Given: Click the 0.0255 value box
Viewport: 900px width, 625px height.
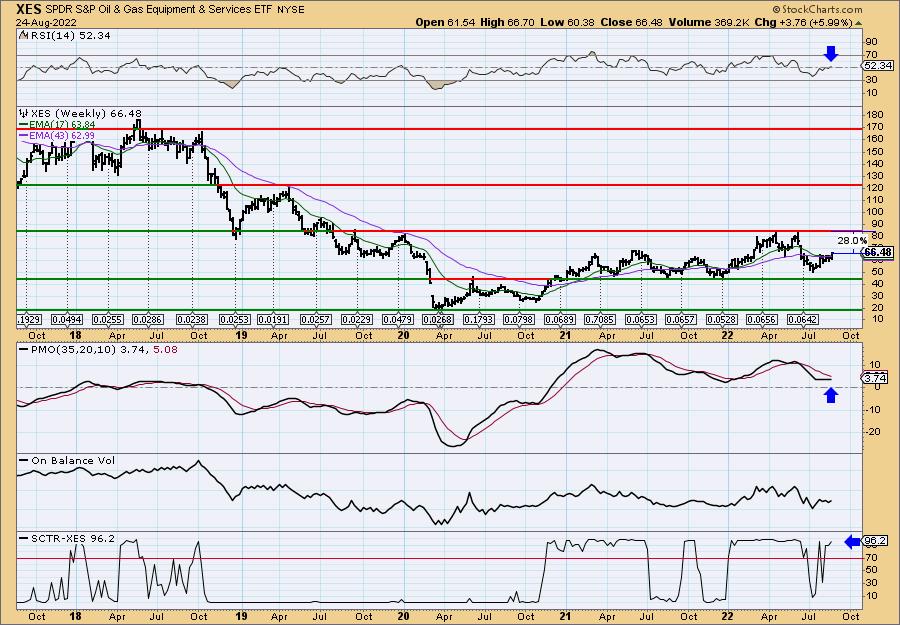Looking at the screenshot, I should 107,319.
